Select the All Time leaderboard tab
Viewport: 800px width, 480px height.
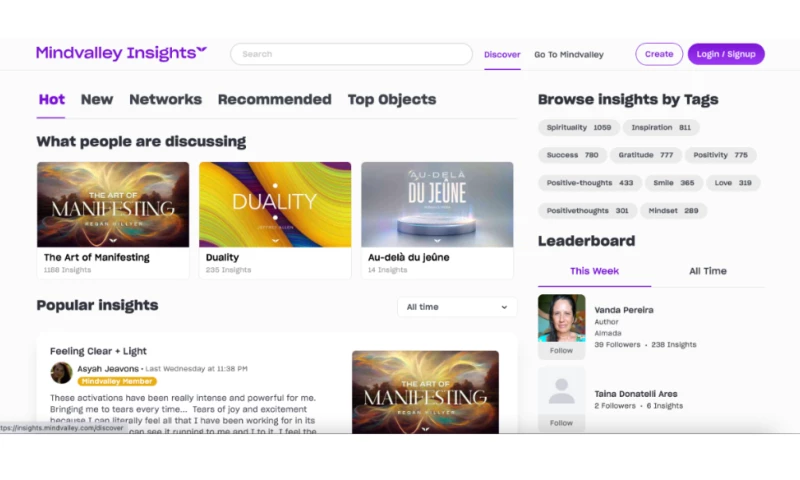pyautogui.click(x=708, y=271)
